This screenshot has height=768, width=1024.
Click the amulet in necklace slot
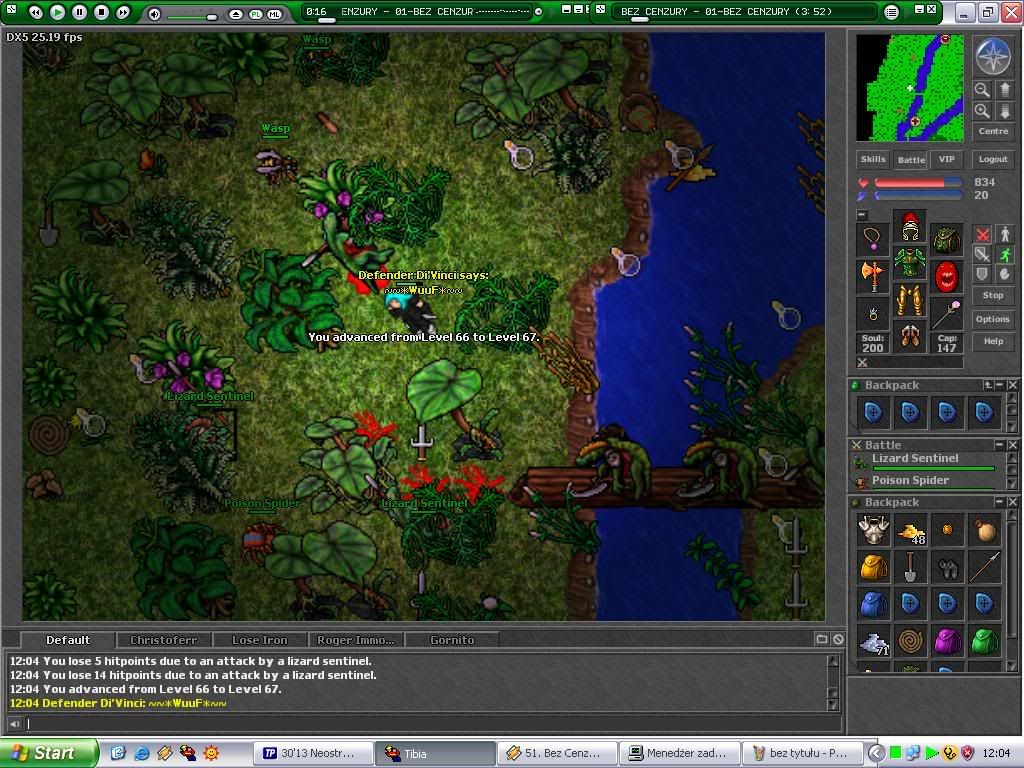coord(873,240)
